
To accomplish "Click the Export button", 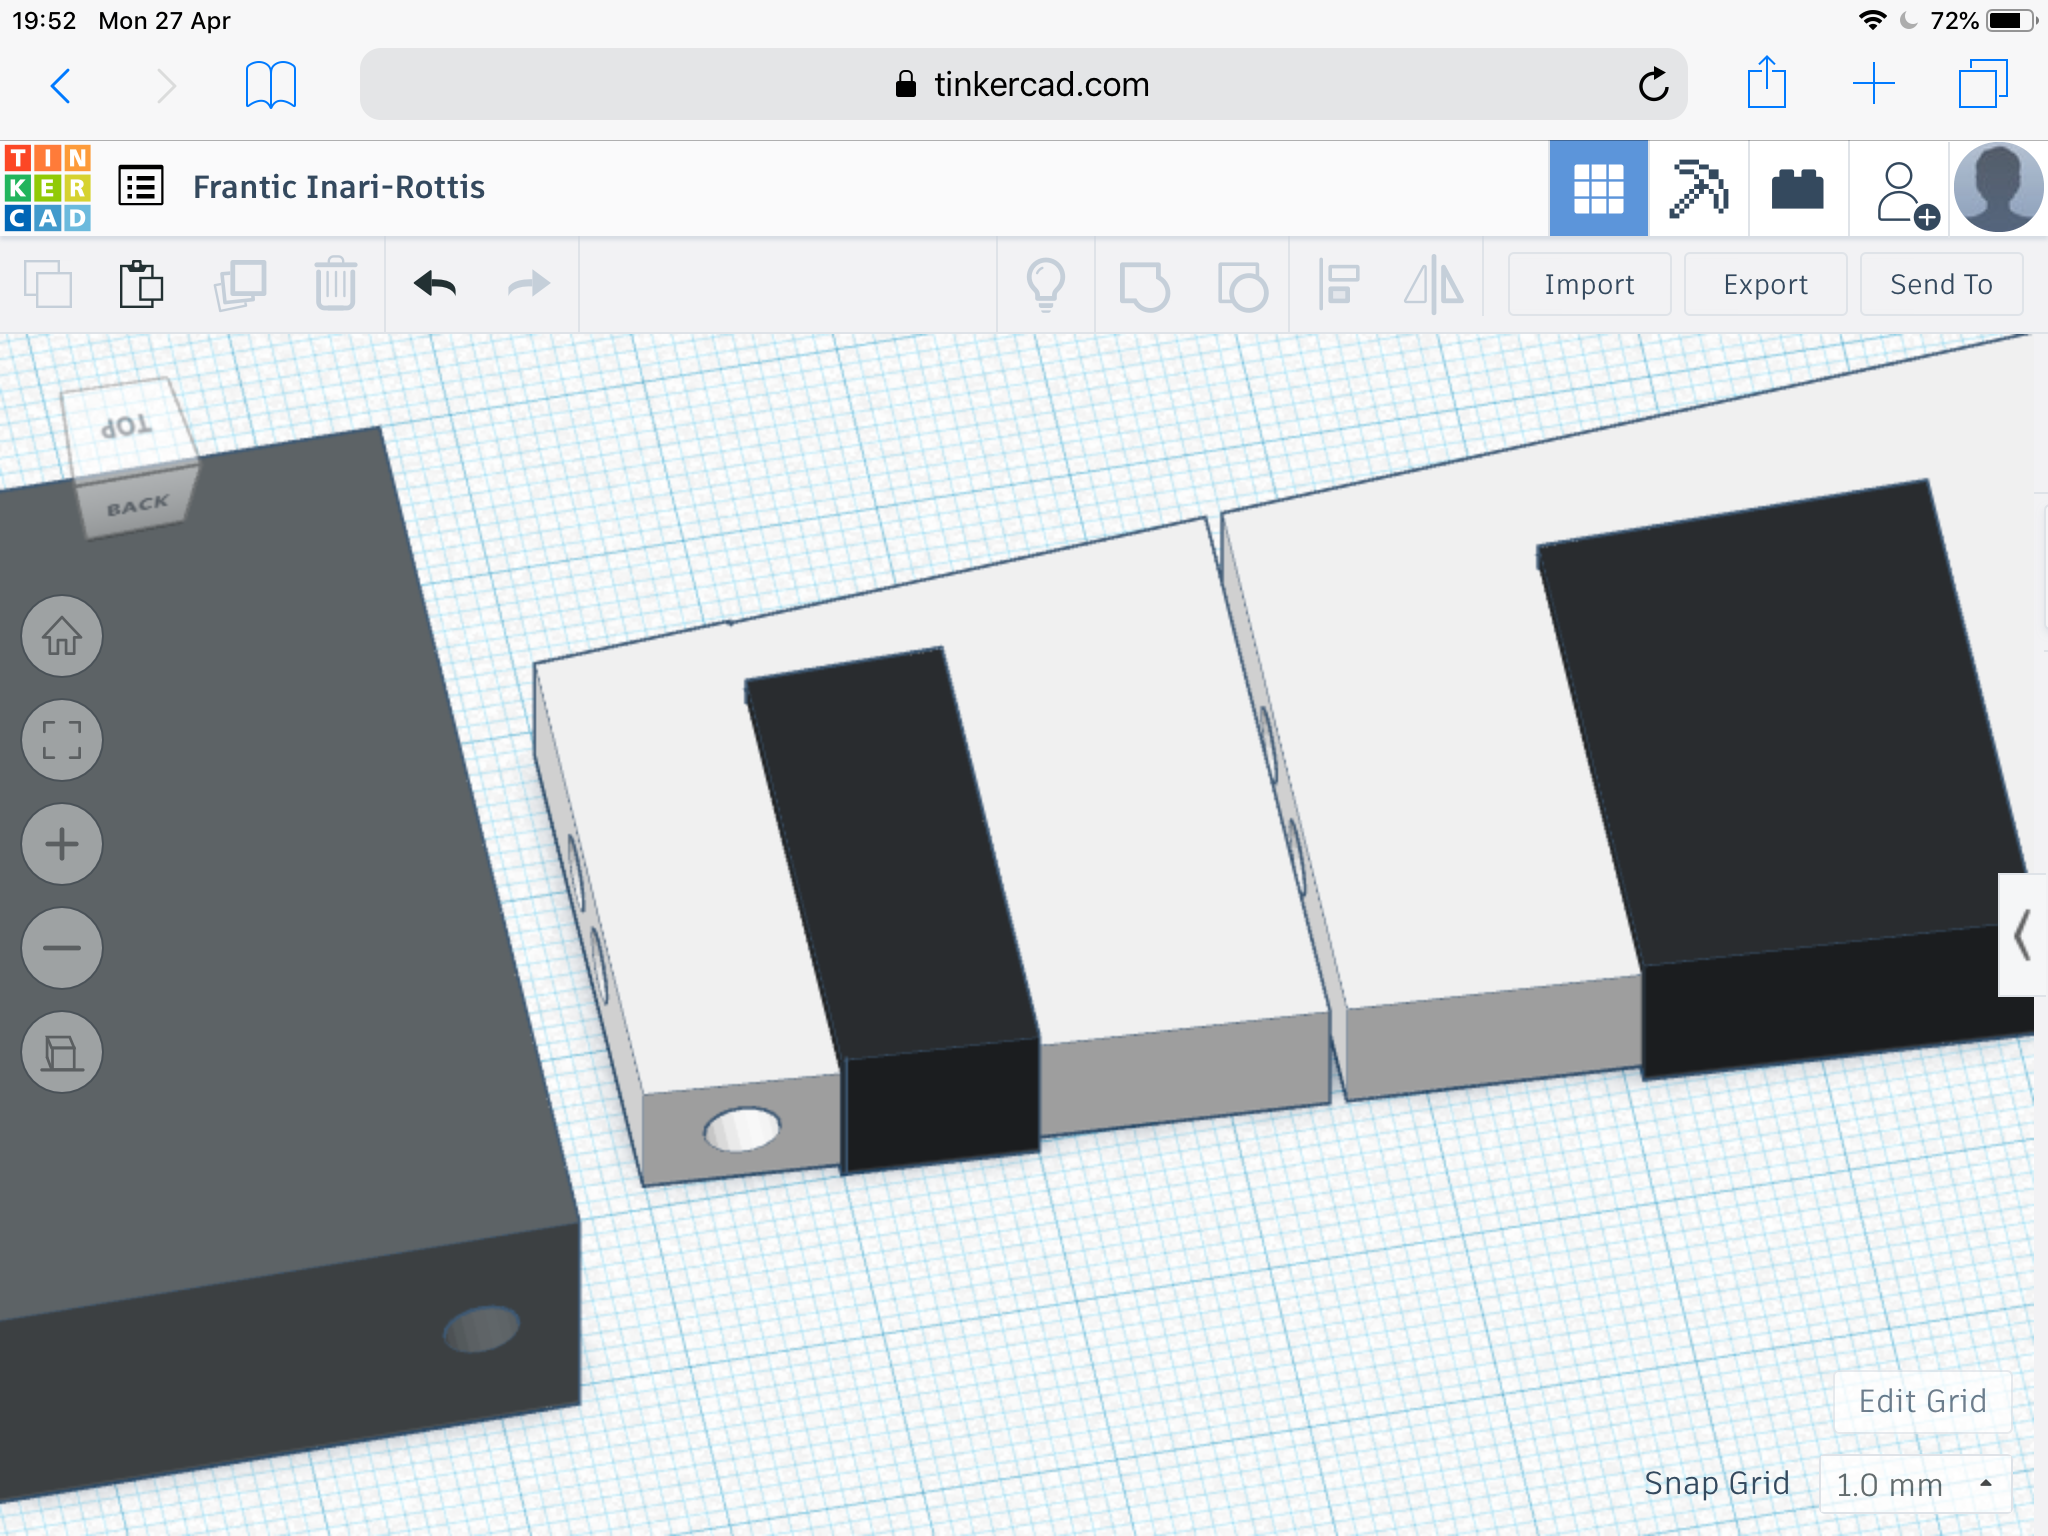I will [1765, 285].
